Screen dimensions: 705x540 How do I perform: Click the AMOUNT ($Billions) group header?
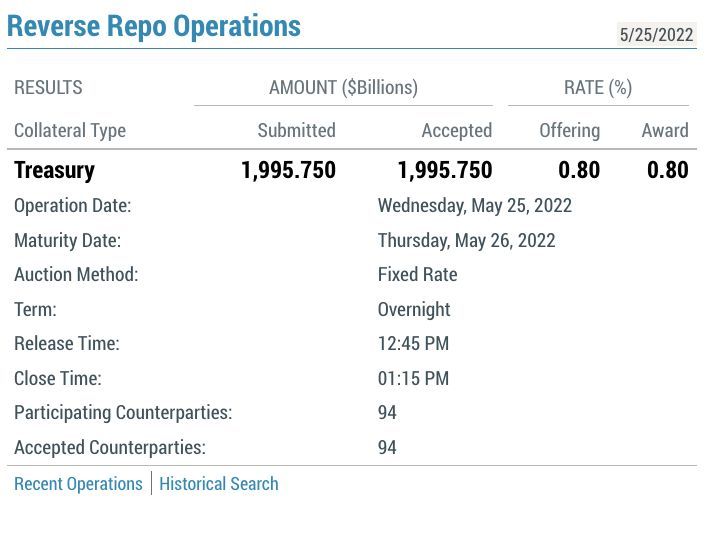(x=343, y=87)
